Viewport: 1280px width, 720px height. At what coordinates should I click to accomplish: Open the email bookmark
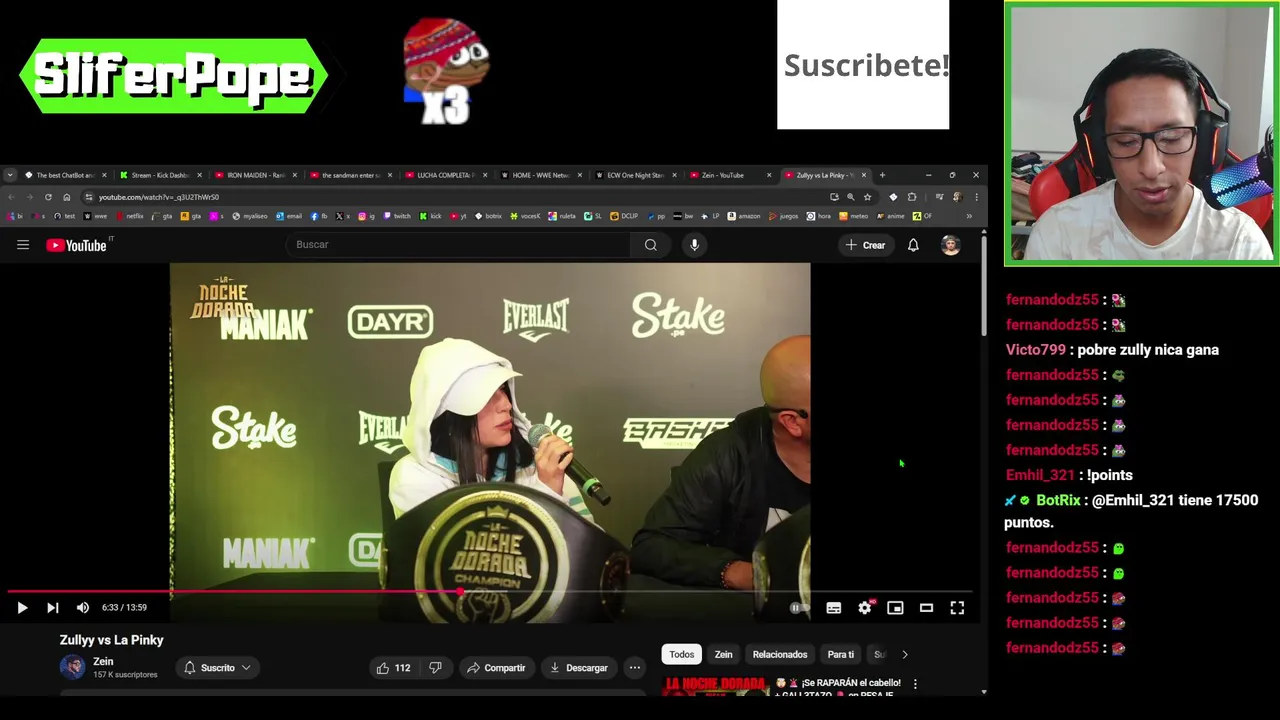point(289,216)
